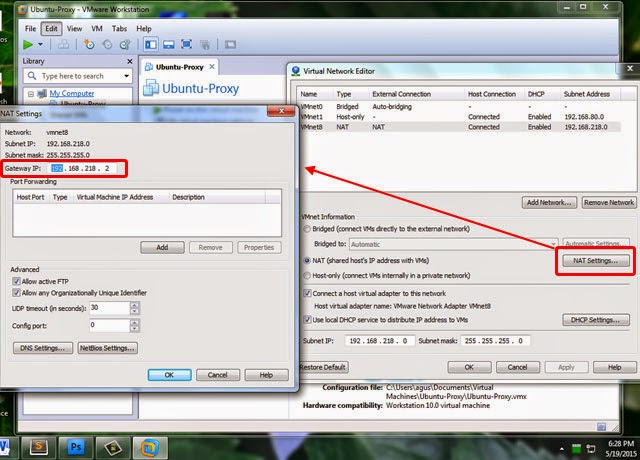Click Remove Network button
This screenshot has height=460, width=640.
[609, 202]
